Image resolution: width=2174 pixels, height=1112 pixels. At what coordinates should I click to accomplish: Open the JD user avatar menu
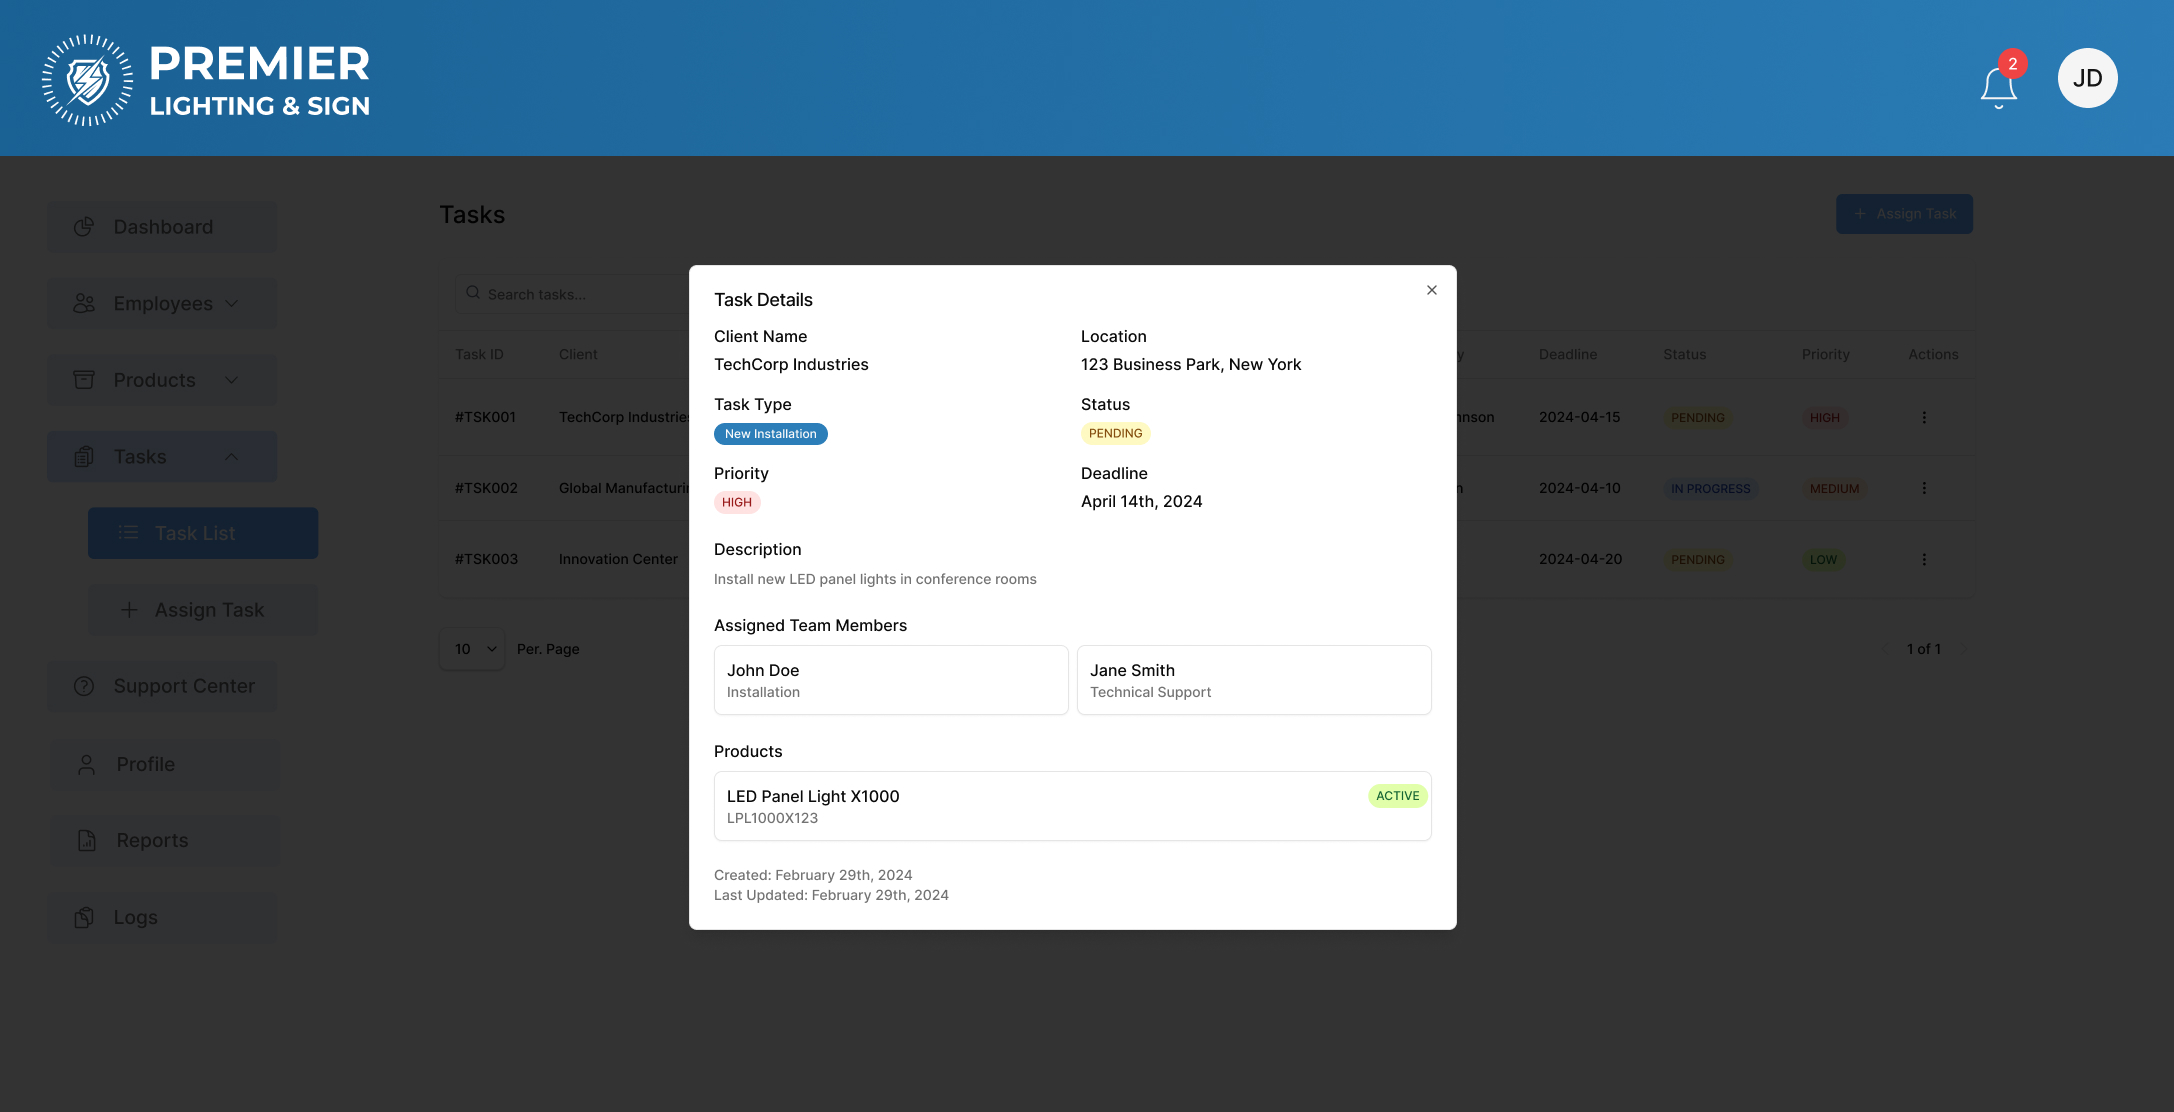click(2087, 78)
